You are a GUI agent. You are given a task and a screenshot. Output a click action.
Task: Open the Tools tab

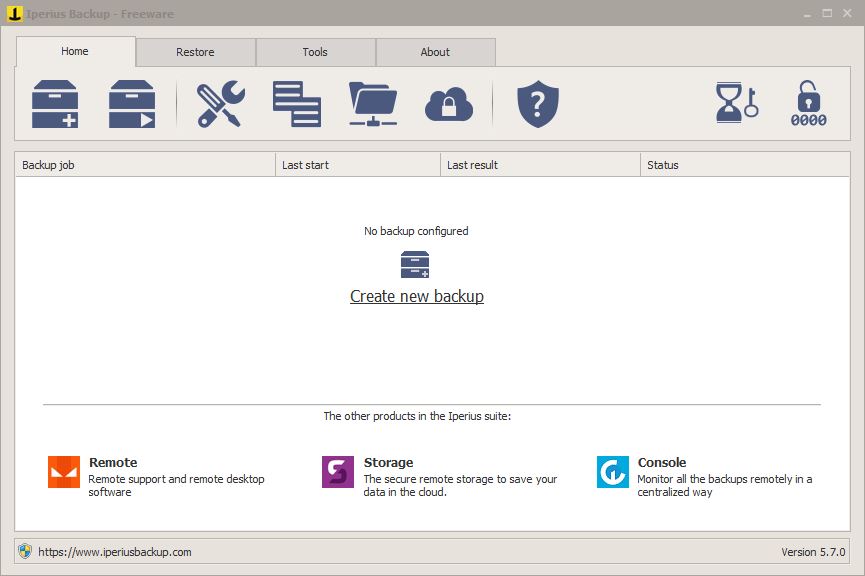(x=316, y=52)
